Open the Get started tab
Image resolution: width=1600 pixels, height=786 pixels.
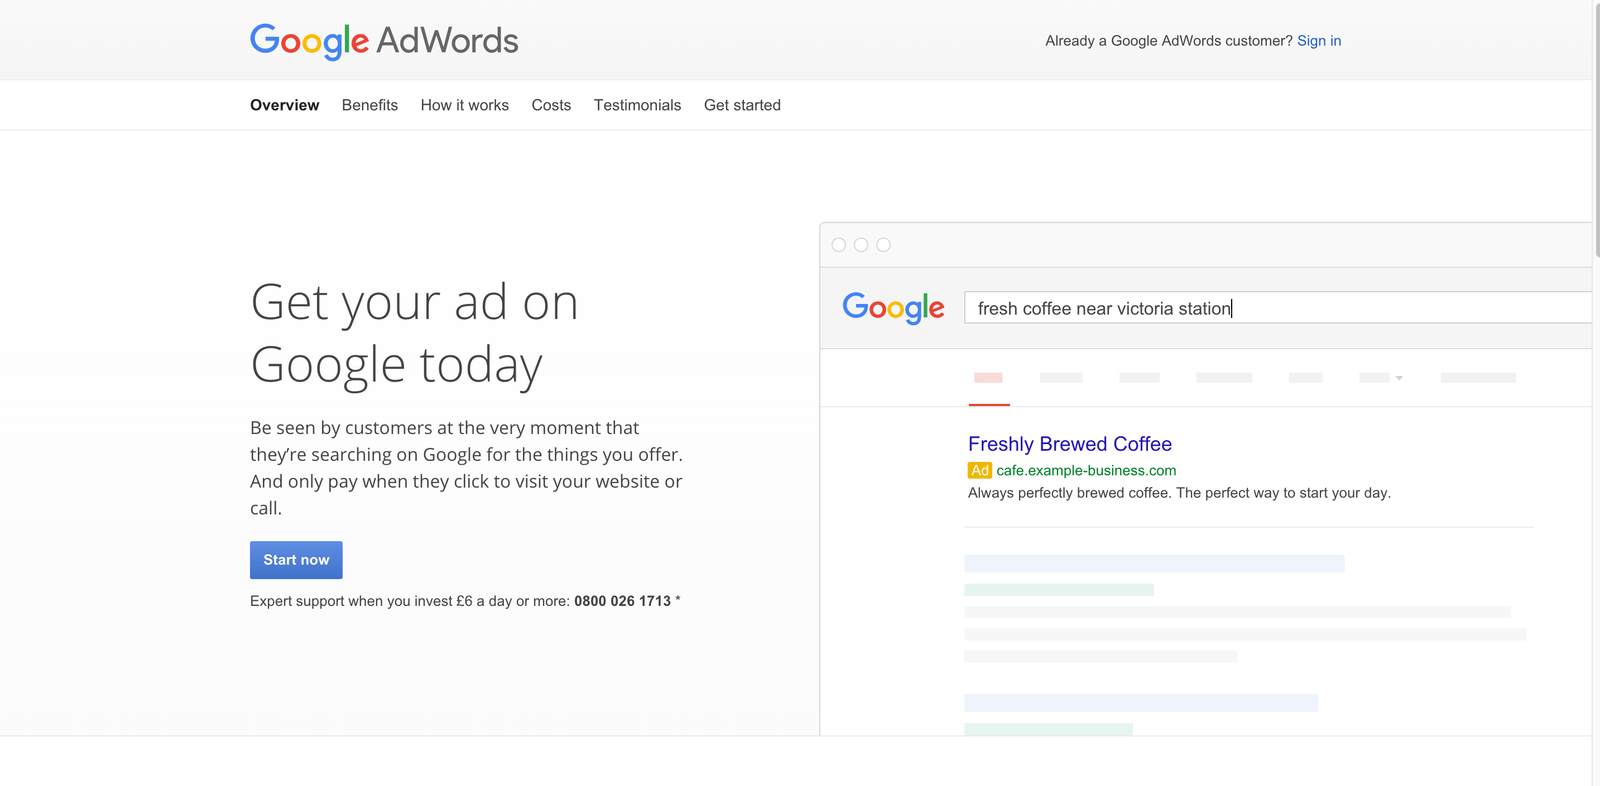click(x=742, y=105)
